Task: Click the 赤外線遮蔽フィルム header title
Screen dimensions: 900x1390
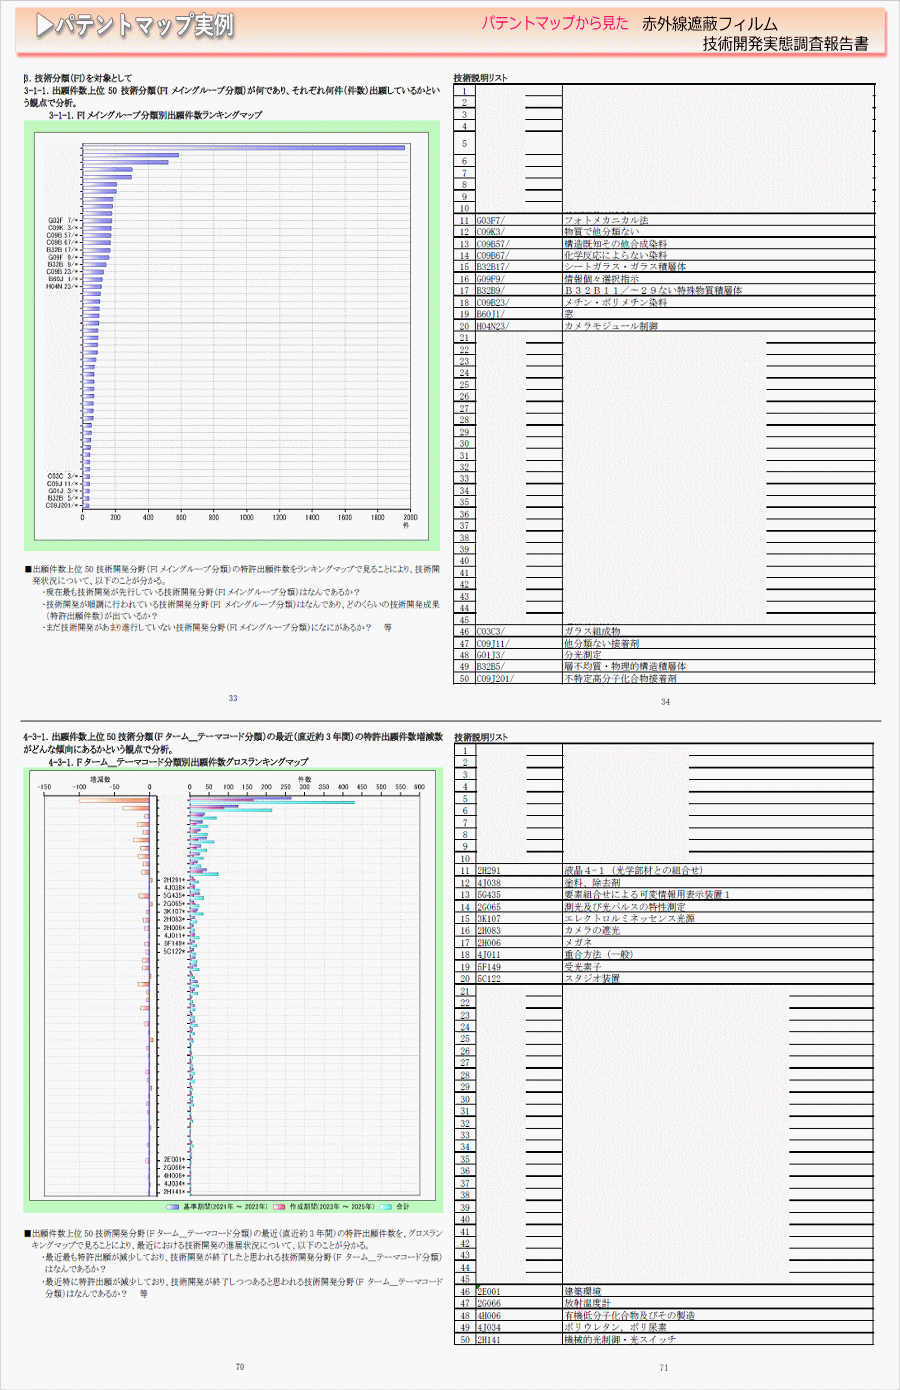Action: pos(709,24)
